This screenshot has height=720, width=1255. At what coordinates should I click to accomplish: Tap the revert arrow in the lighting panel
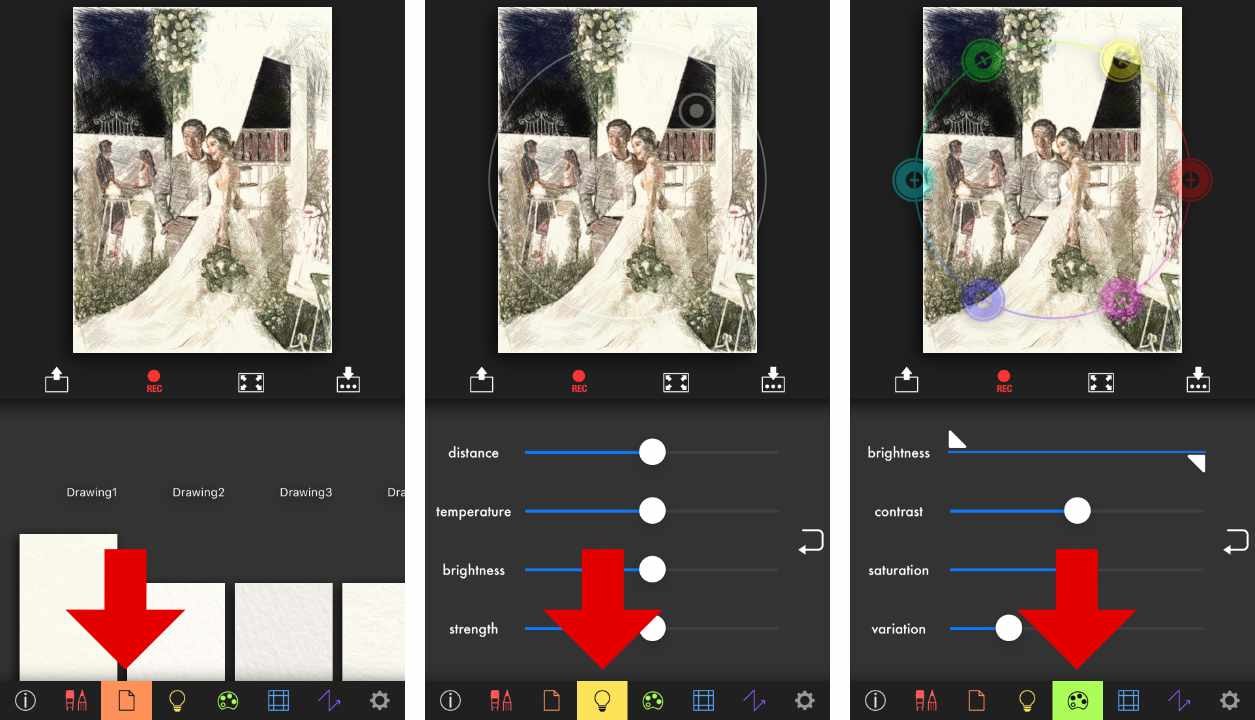(x=811, y=541)
